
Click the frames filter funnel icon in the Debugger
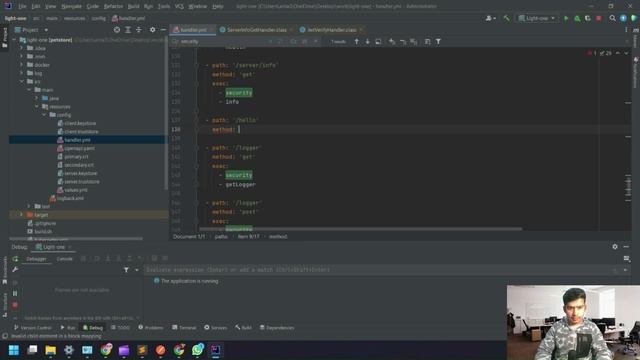[x=126, y=270]
